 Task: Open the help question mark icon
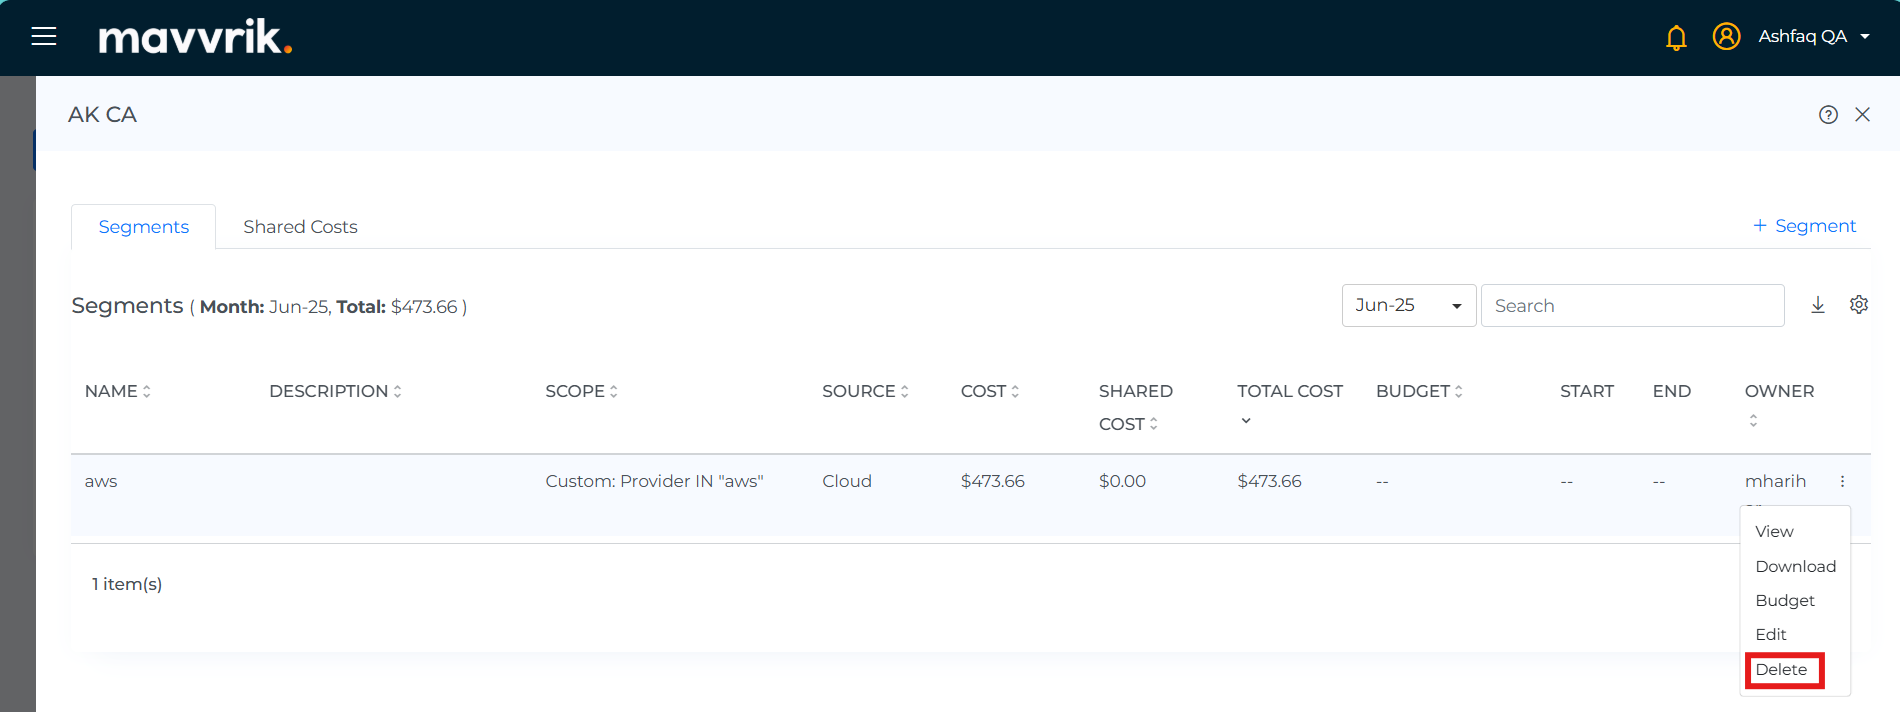click(1828, 115)
